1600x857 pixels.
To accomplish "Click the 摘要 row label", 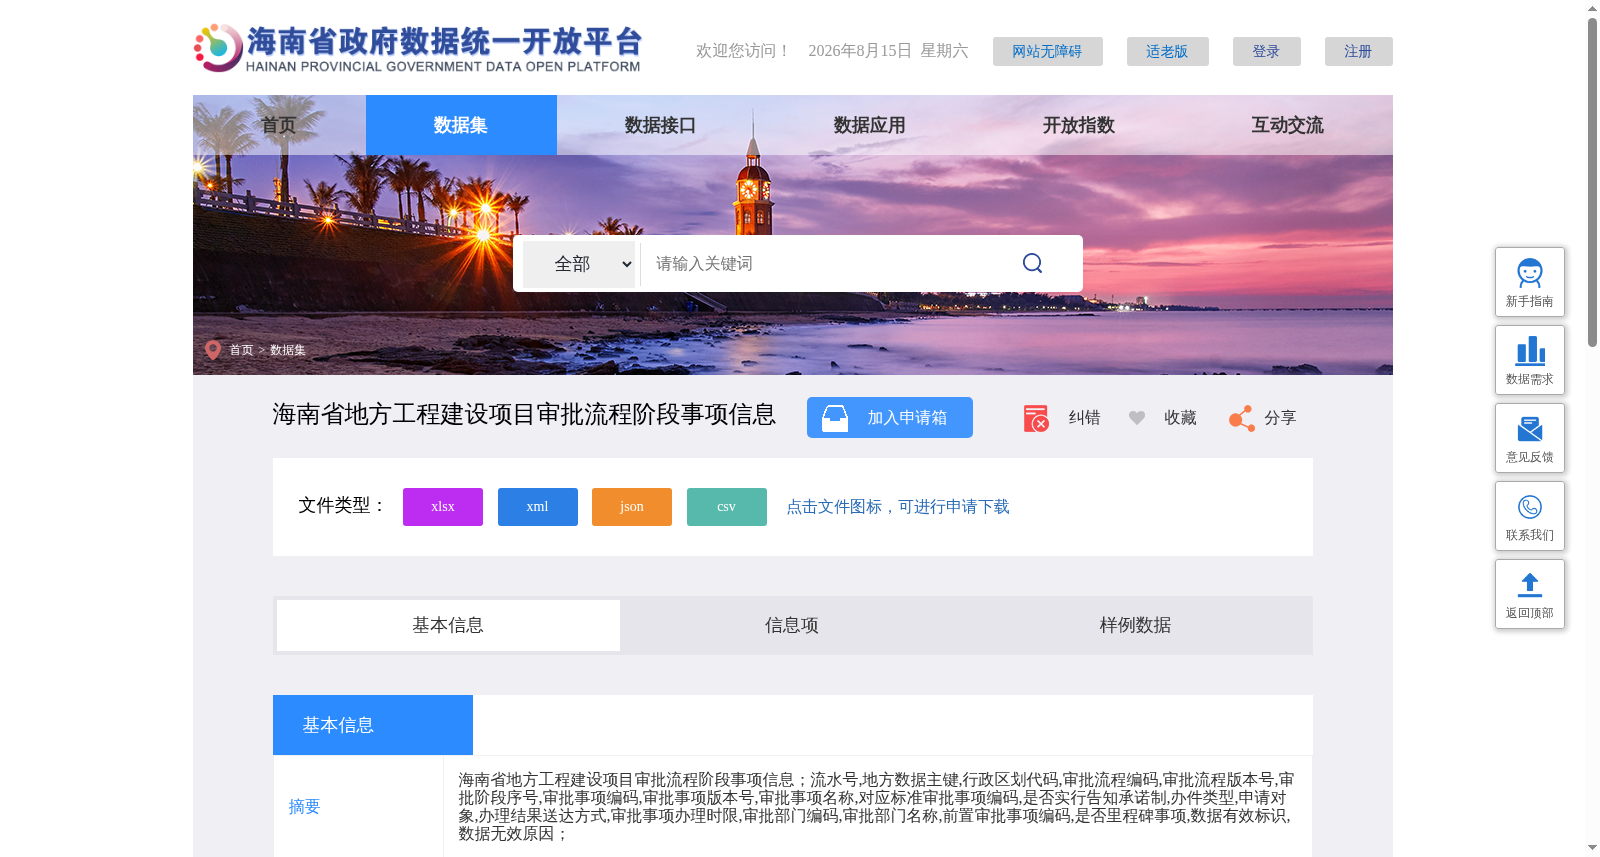I will [304, 807].
